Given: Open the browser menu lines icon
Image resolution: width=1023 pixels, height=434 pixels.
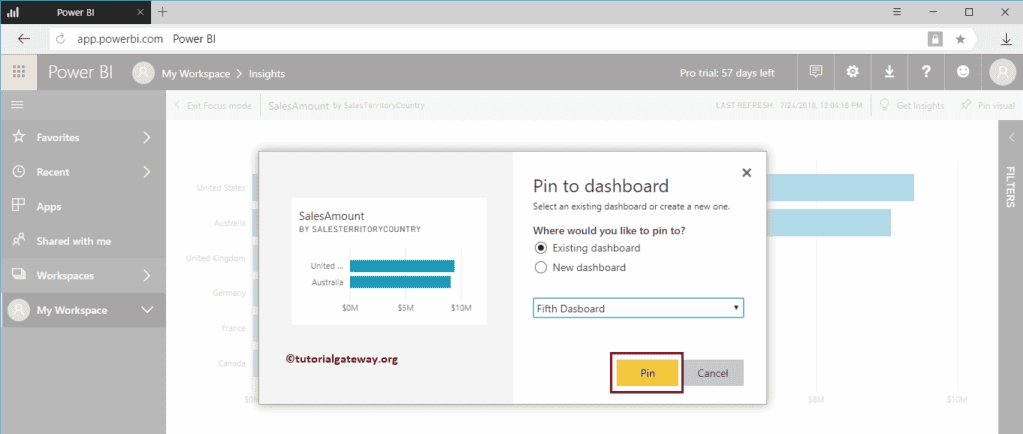Looking at the screenshot, I should (897, 12).
